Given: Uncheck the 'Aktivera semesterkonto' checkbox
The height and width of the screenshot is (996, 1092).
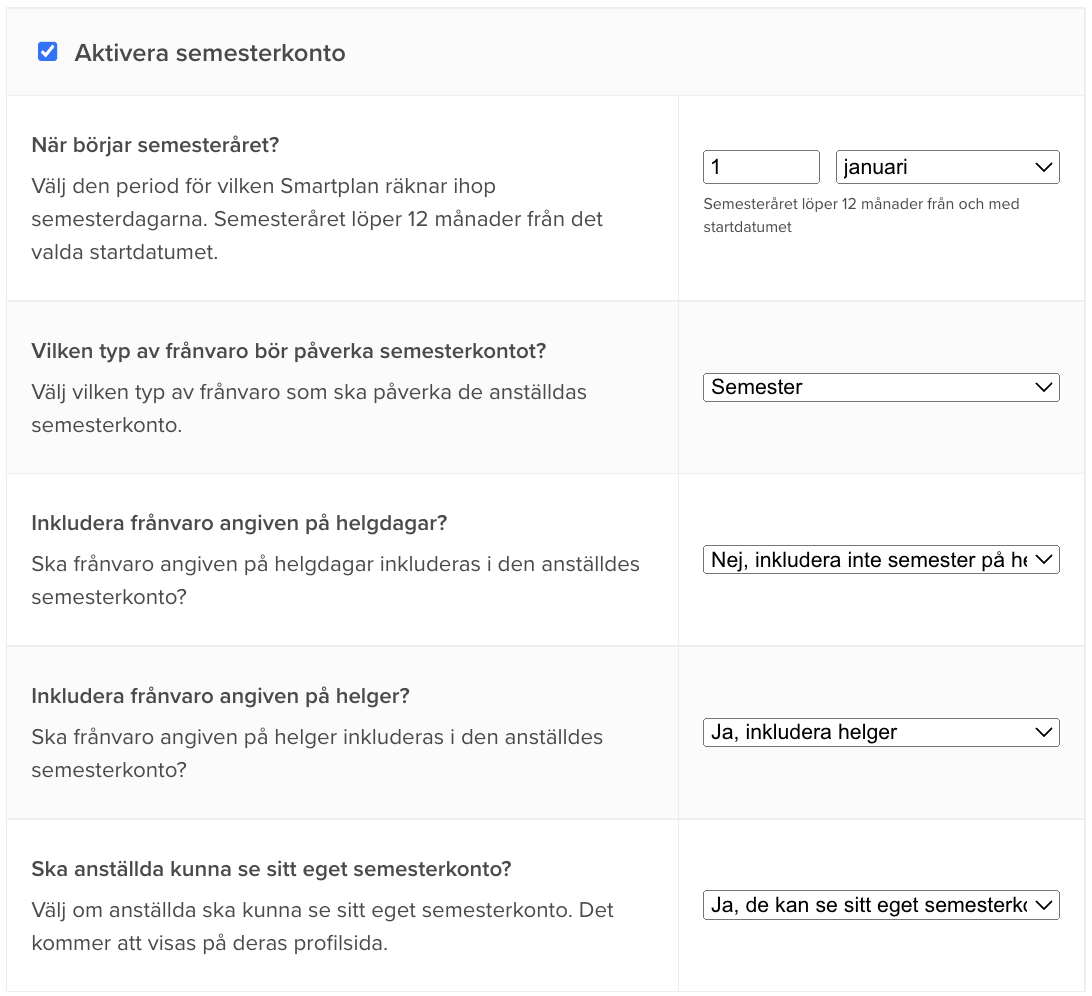Looking at the screenshot, I should (x=47, y=52).
